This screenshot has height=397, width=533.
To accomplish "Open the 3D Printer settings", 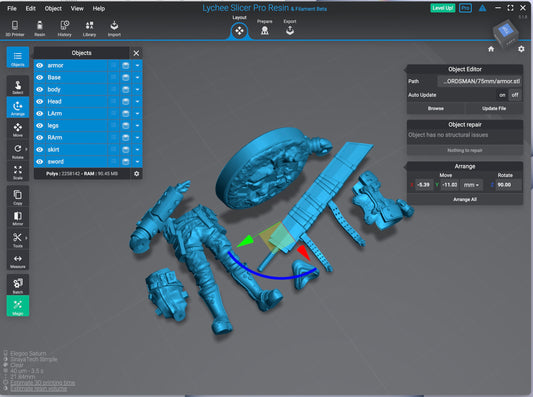I will (15, 28).
